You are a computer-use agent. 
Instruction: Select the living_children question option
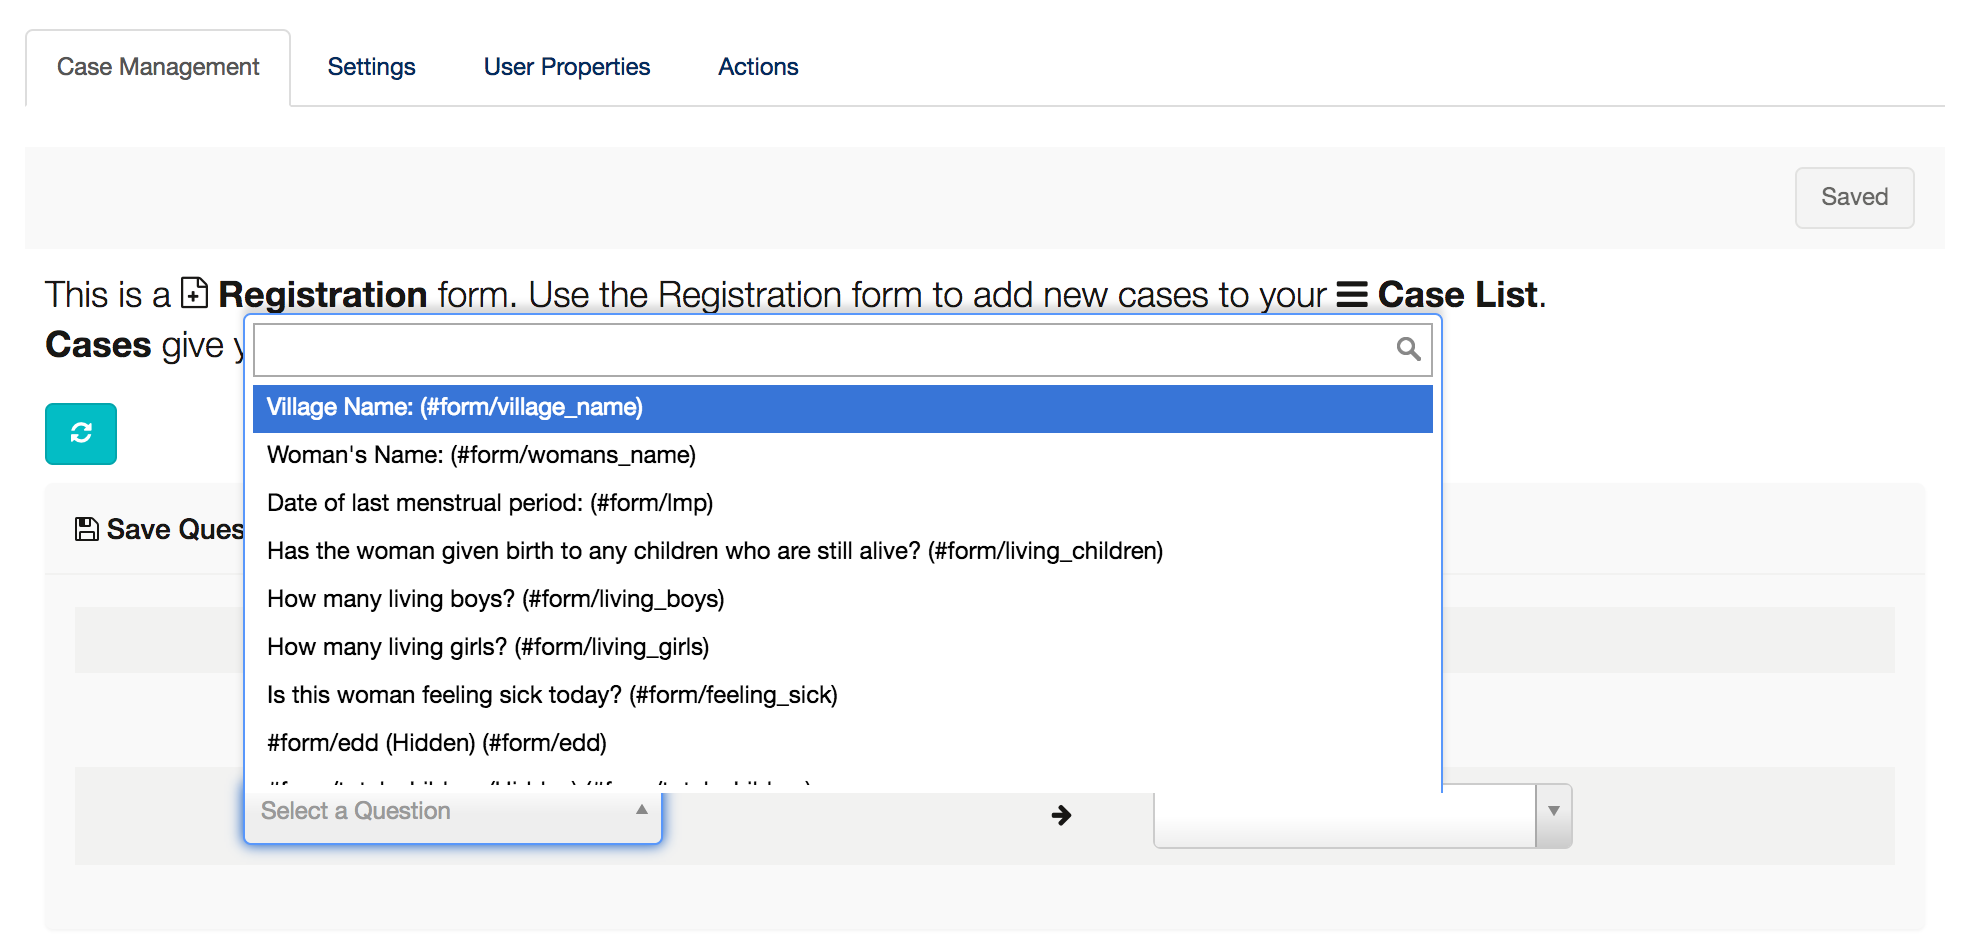(x=842, y=551)
